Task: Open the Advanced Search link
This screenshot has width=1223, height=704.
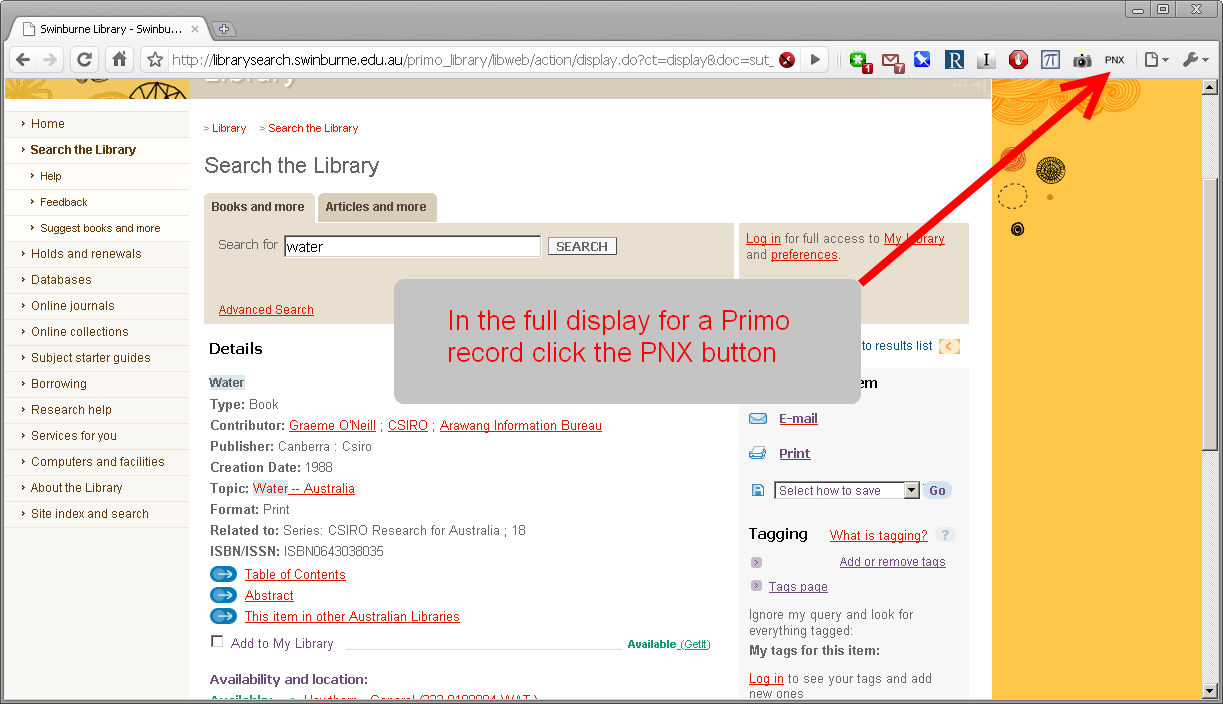Action: (266, 310)
